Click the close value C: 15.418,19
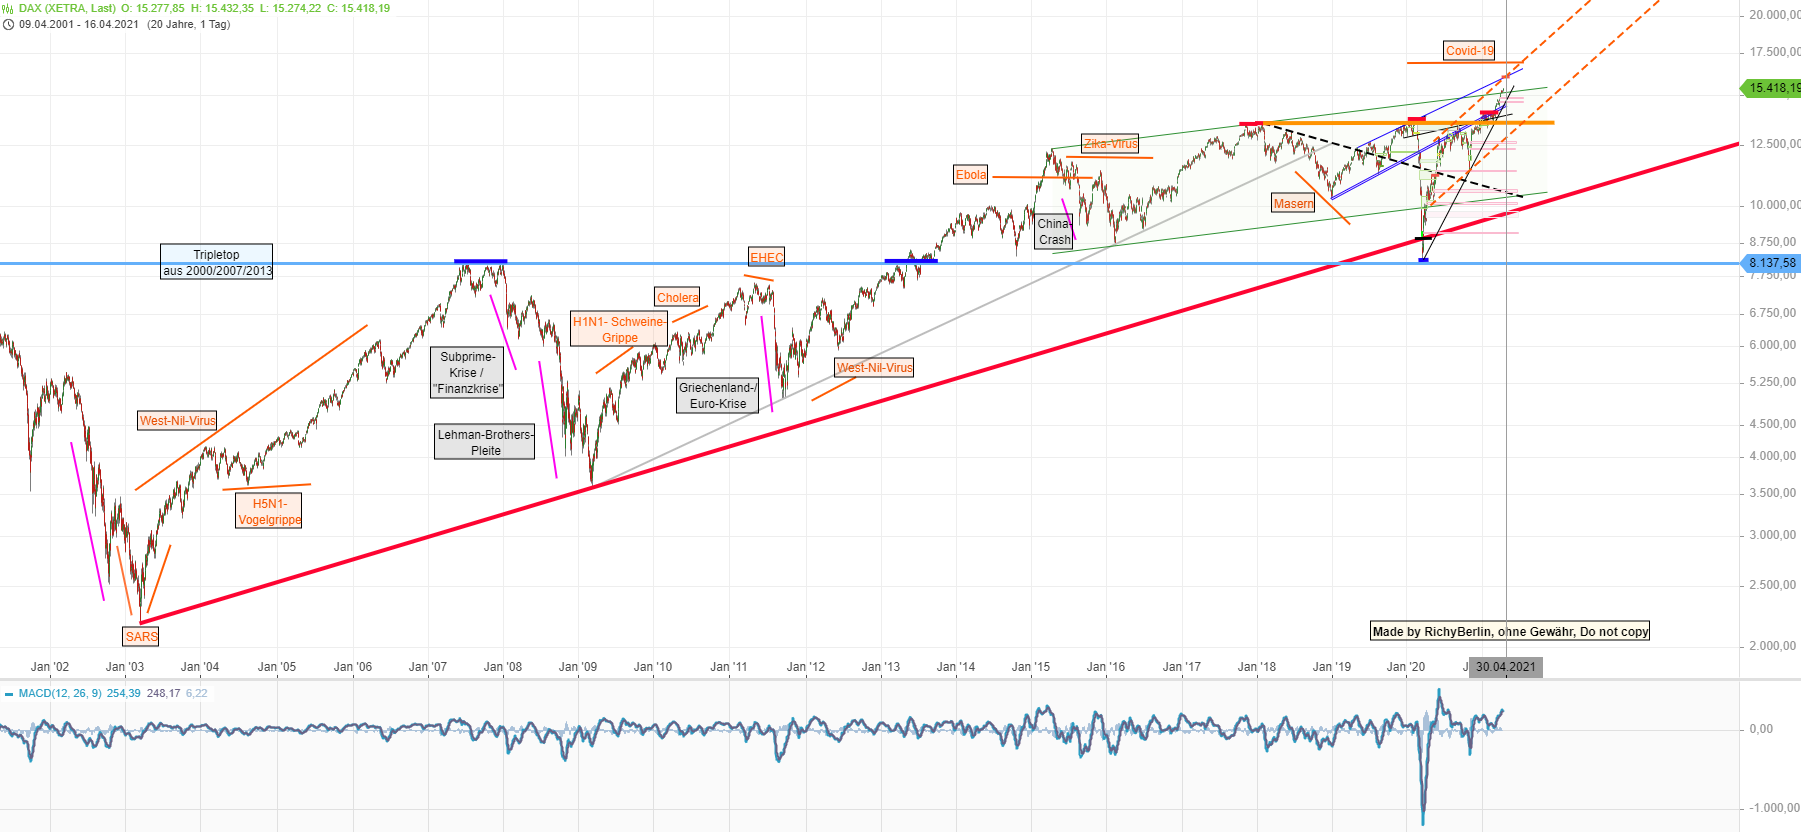Image resolution: width=1801 pixels, height=832 pixels. click(358, 8)
